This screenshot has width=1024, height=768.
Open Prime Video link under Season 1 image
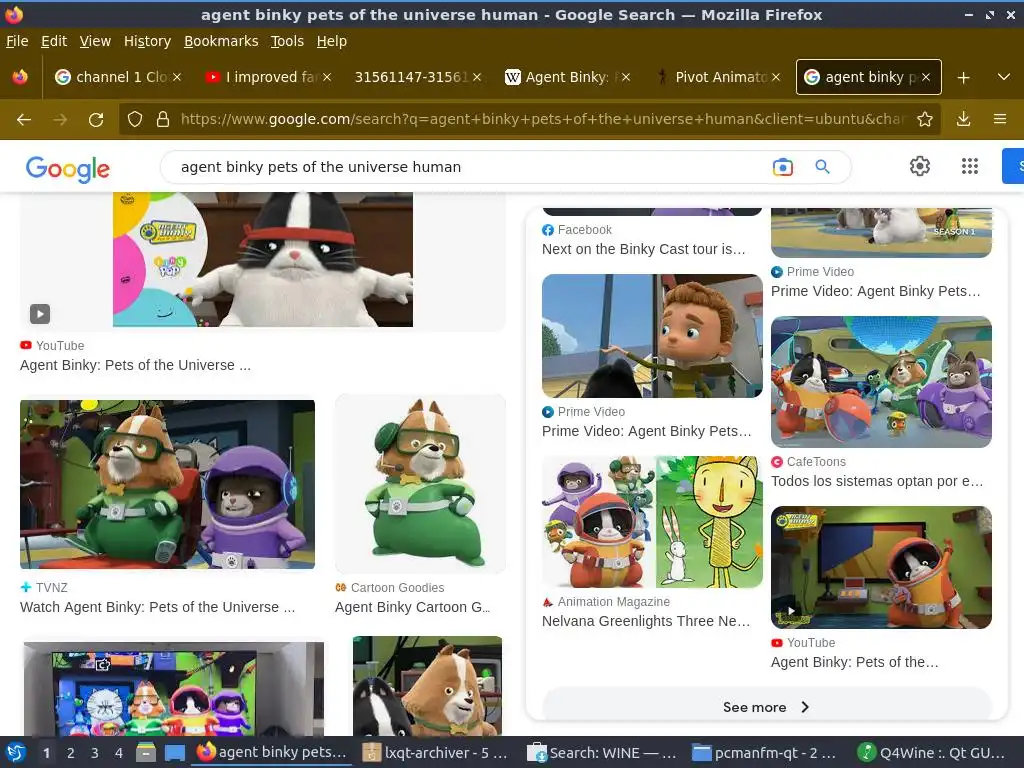click(875, 291)
